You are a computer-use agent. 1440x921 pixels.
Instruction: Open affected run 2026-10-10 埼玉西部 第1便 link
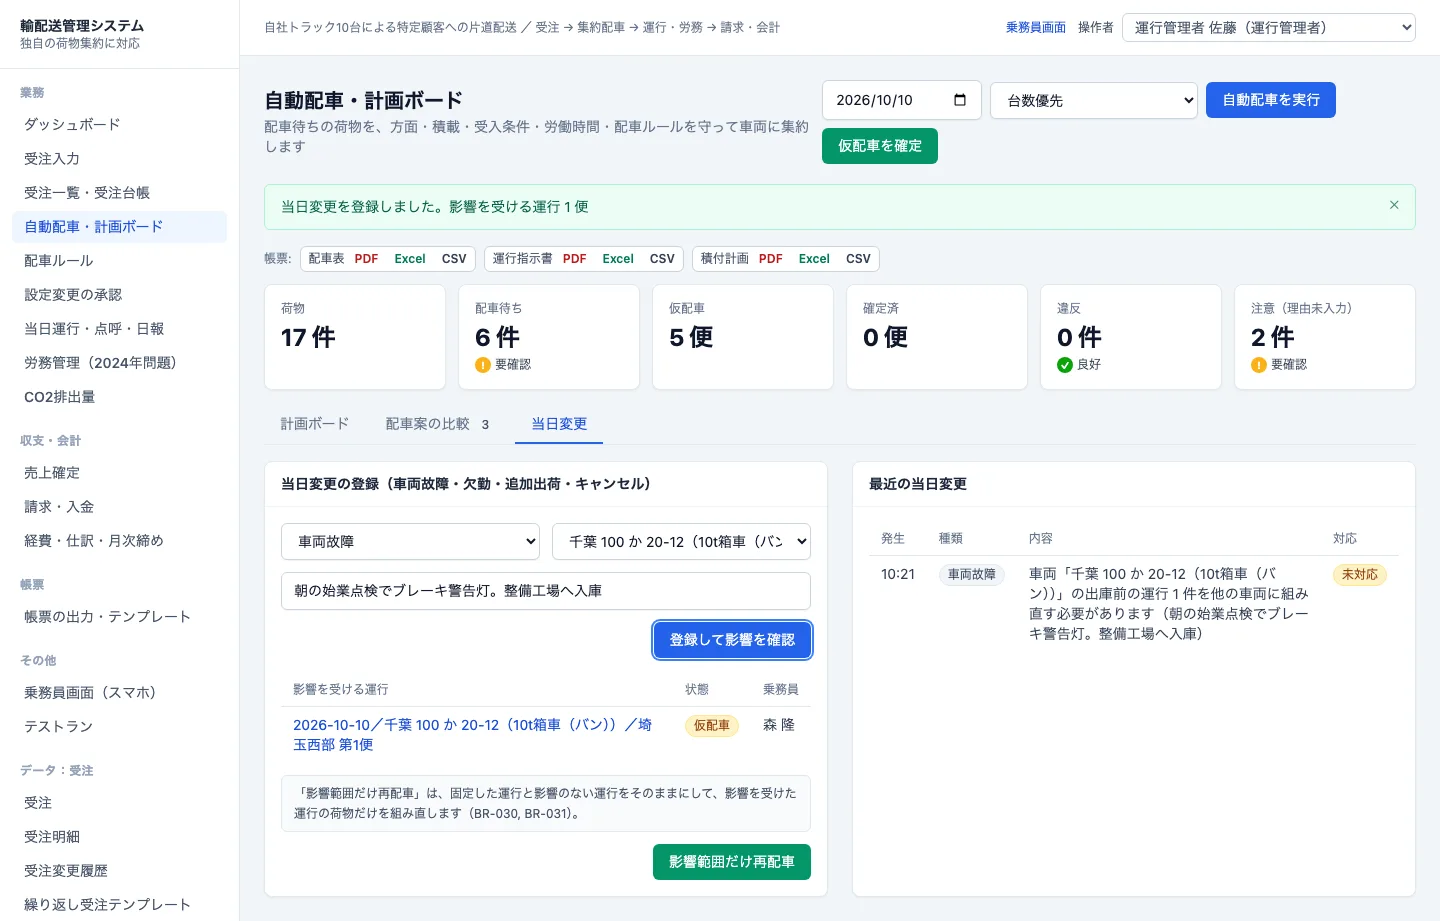click(472, 735)
